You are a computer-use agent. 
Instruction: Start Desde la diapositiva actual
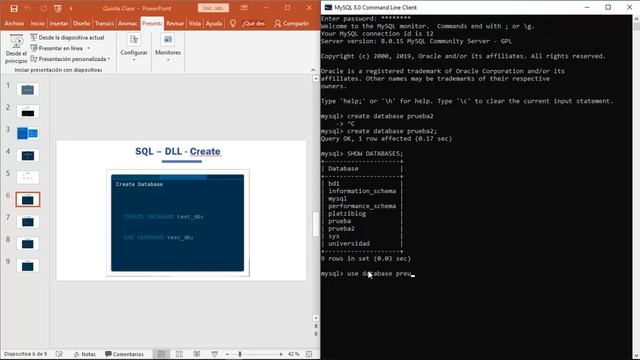(68, 38)
